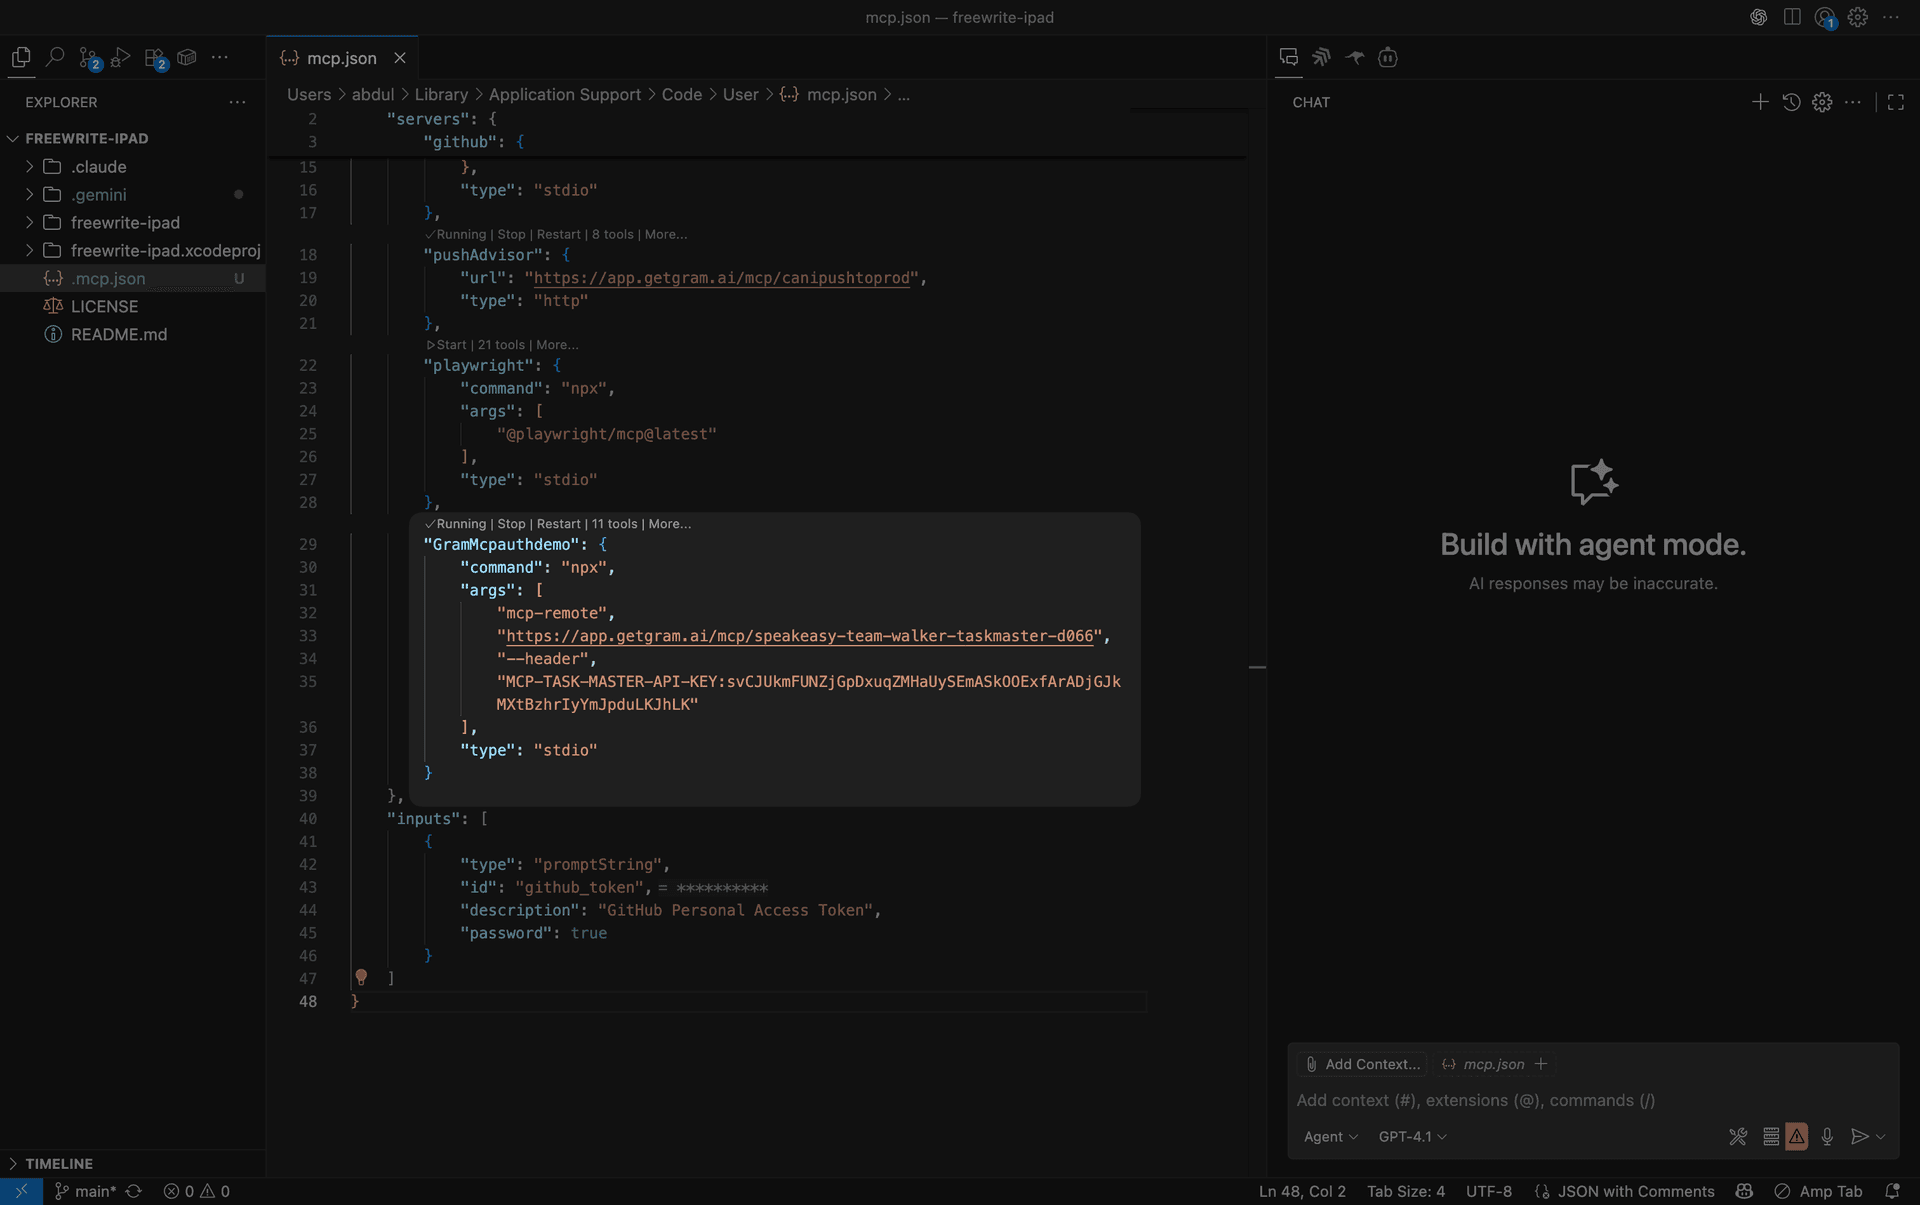Activate the microphone in the chat input
This screenshot has height=1205, width=1920.
point(1828,1137)
